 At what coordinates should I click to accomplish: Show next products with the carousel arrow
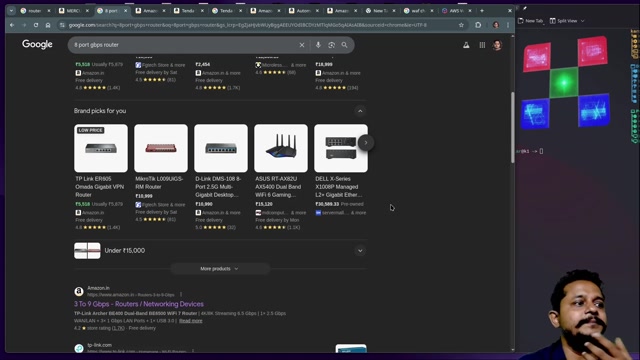(366, 142)
